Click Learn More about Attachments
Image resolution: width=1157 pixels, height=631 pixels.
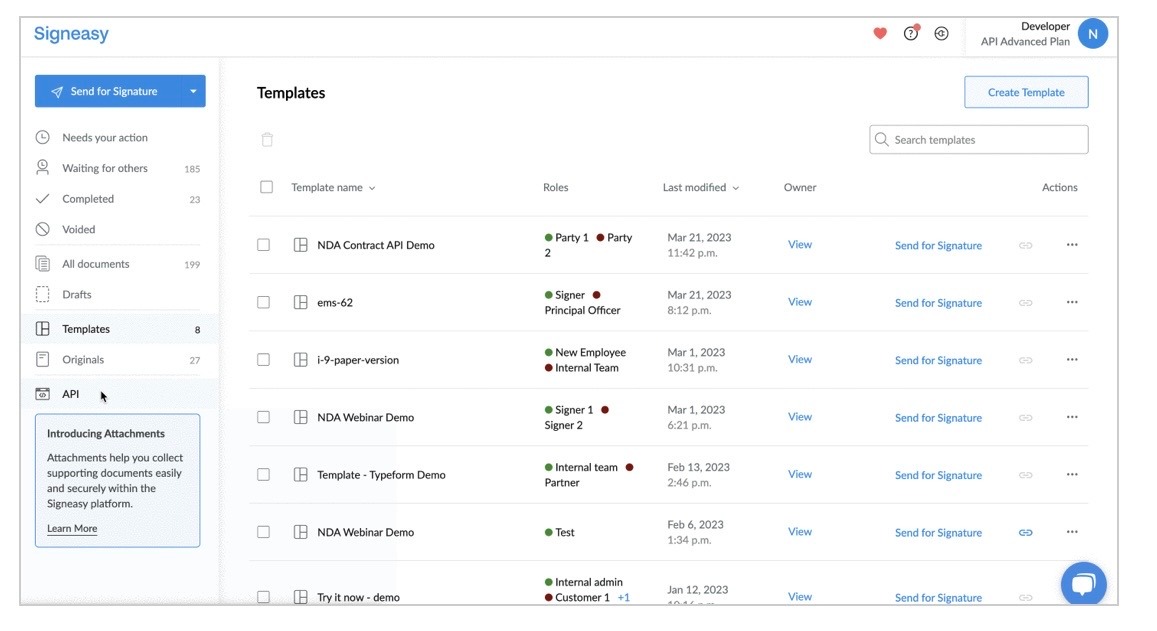pos(72,528)
